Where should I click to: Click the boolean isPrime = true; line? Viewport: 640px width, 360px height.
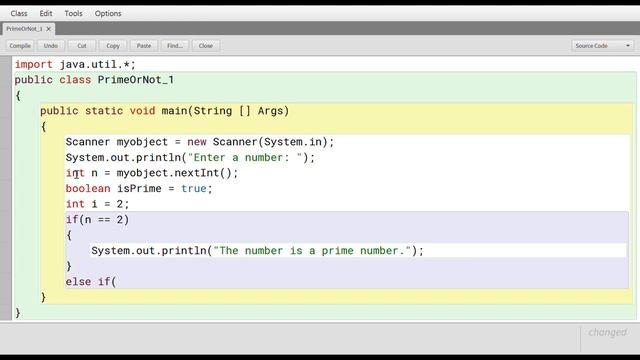[139, 189]
